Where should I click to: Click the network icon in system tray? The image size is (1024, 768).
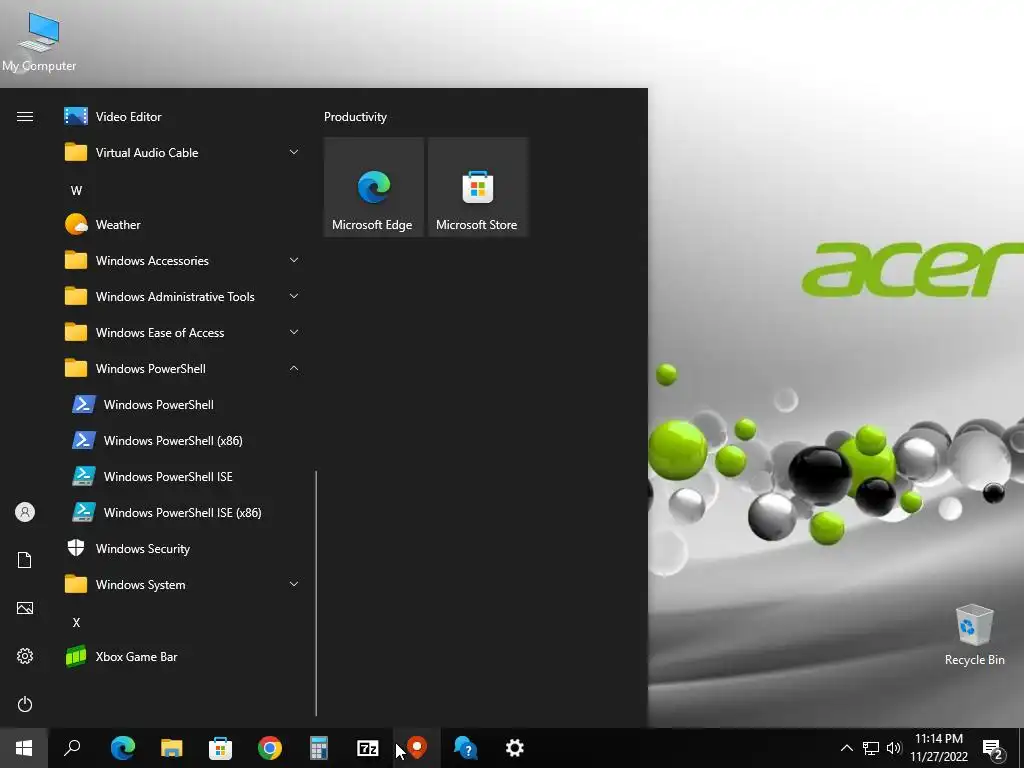(871, 748)
